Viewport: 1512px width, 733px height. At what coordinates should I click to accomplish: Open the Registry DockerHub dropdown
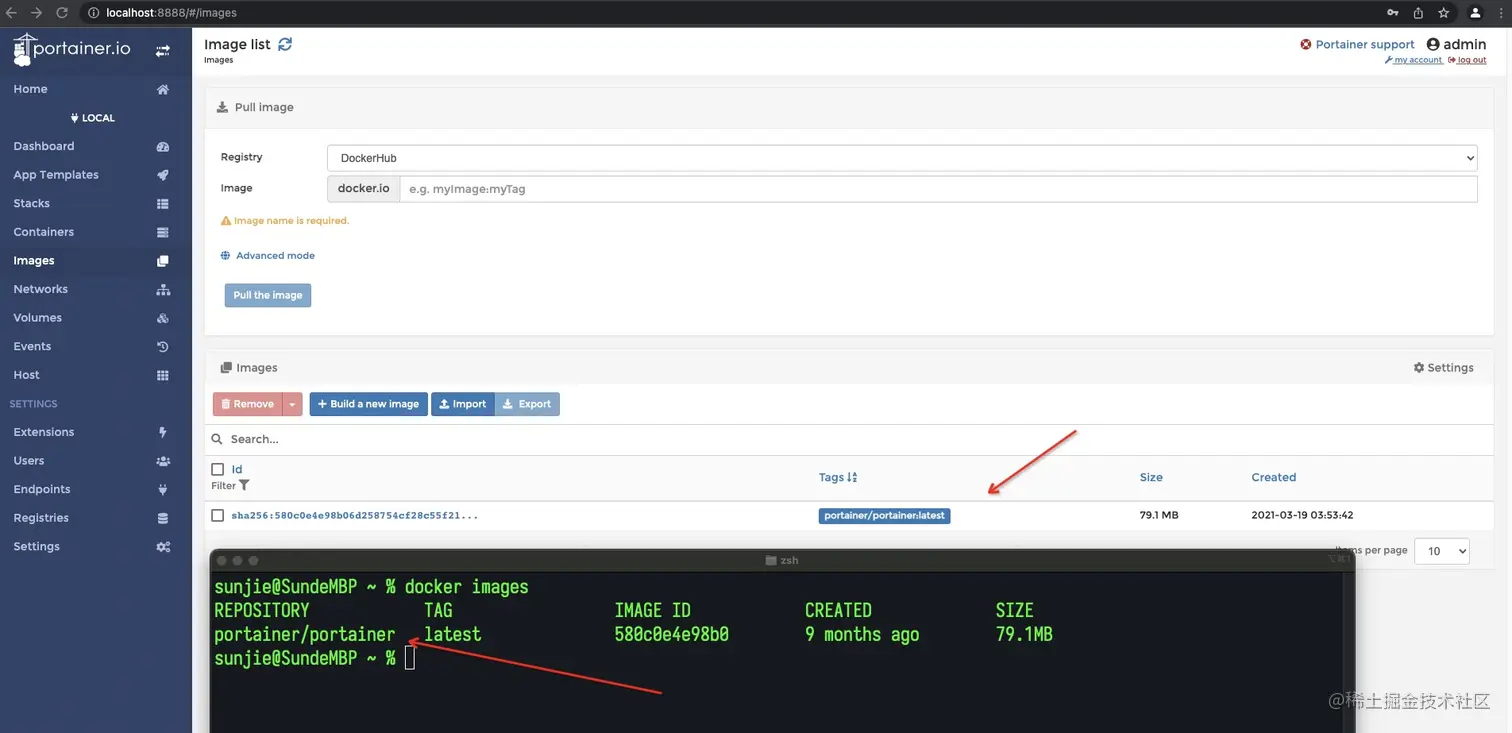902,158
